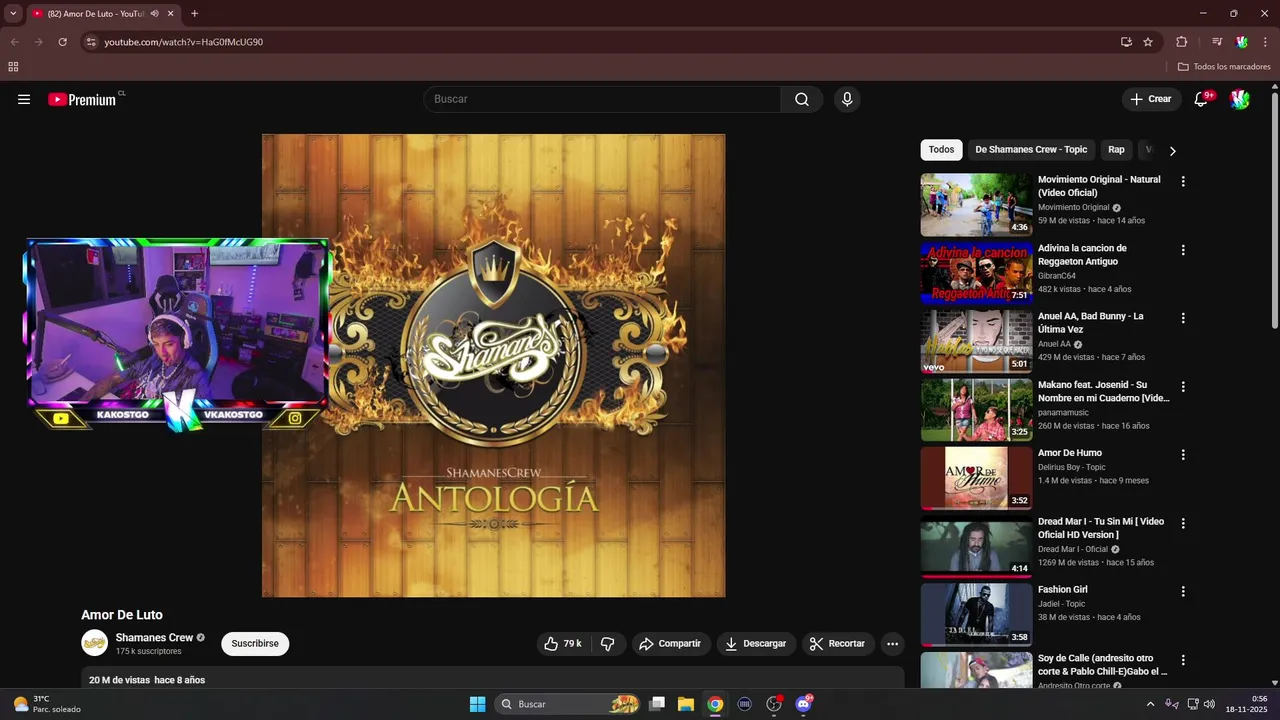The width and height of the screenshot is (1280, 720).
Task: Reload the page in Chrome
Action: [x=62, y=42]
